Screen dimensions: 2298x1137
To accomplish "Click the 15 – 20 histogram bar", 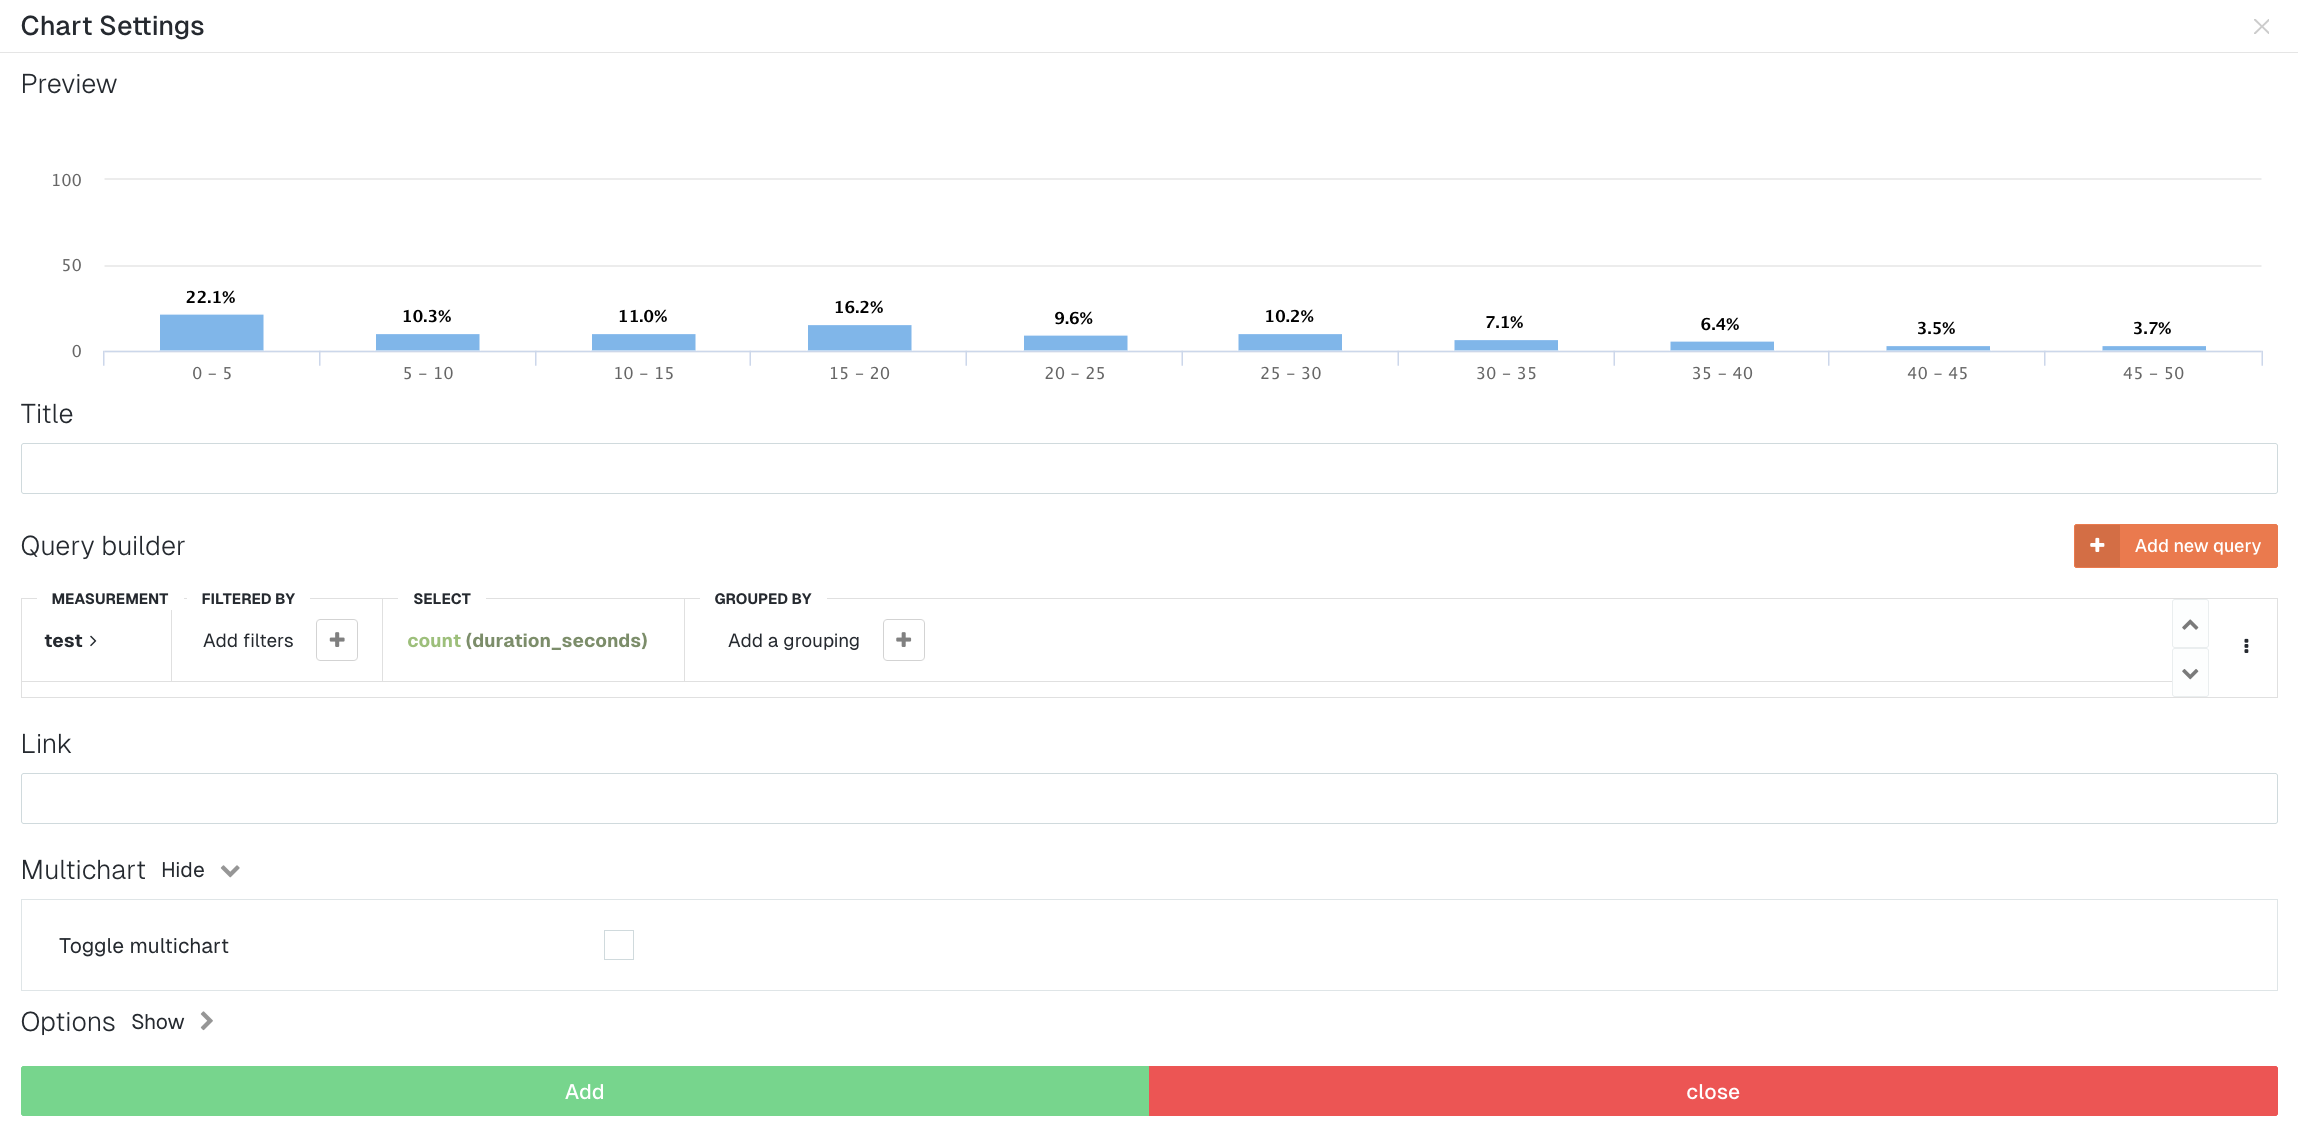I will tap(859, 338).
